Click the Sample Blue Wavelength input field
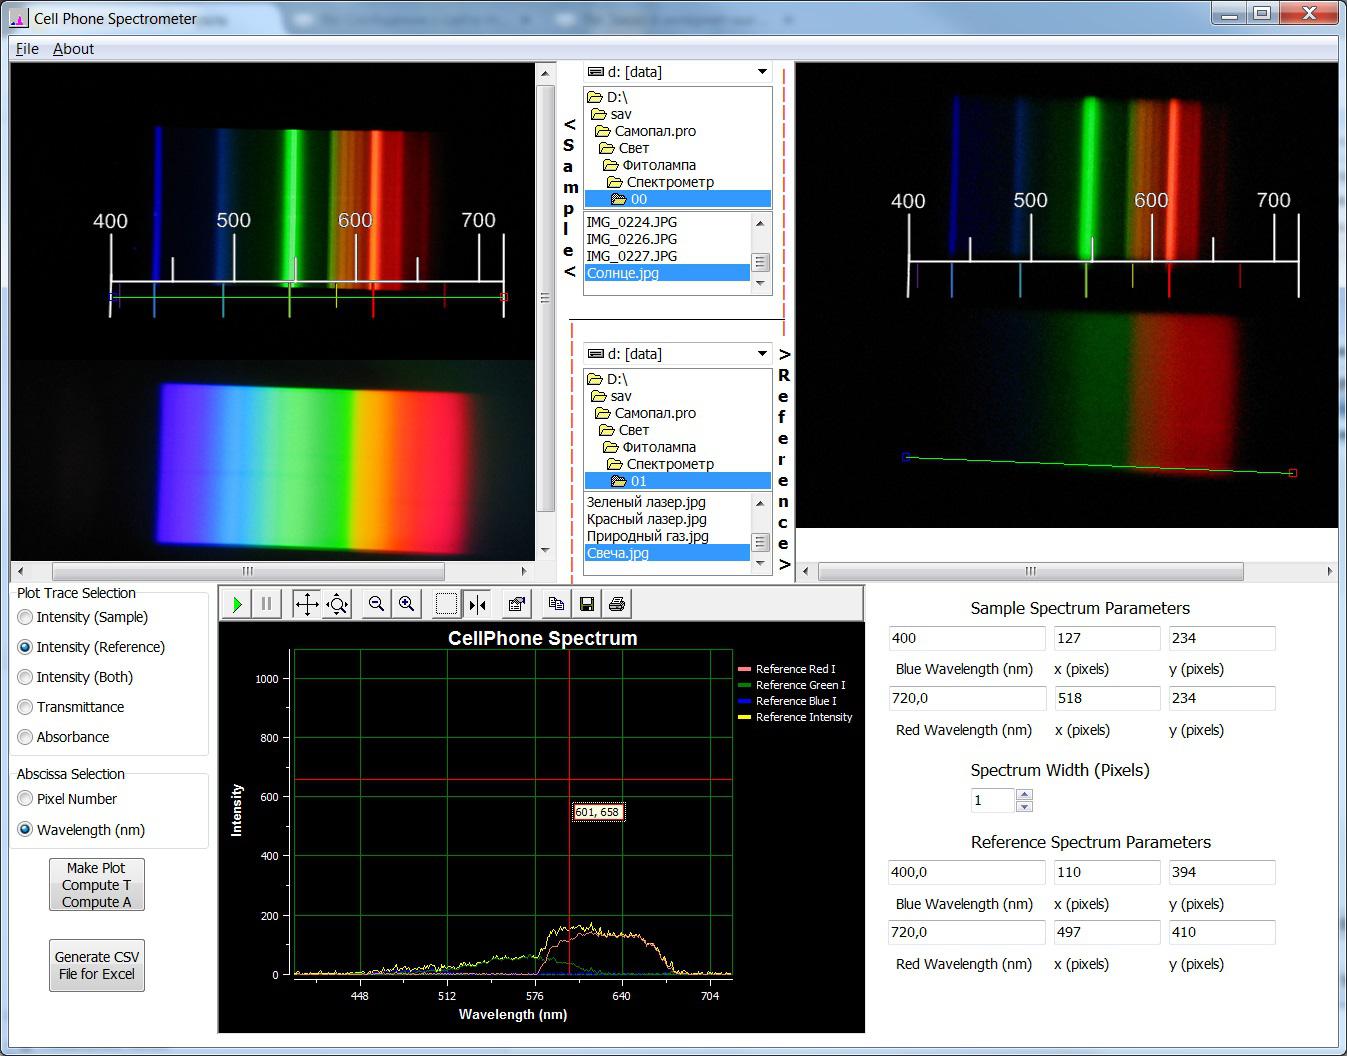The image size is (1347, 1056). (966, 638)
